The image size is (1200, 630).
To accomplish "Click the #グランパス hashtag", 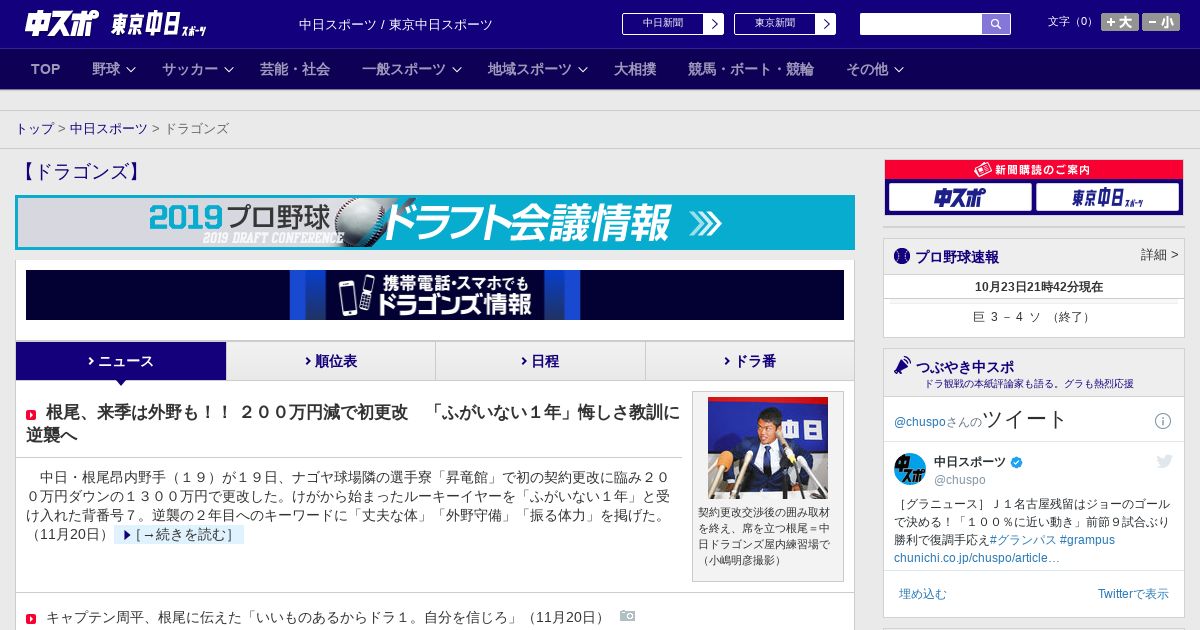I will [x=1022, y=540].
